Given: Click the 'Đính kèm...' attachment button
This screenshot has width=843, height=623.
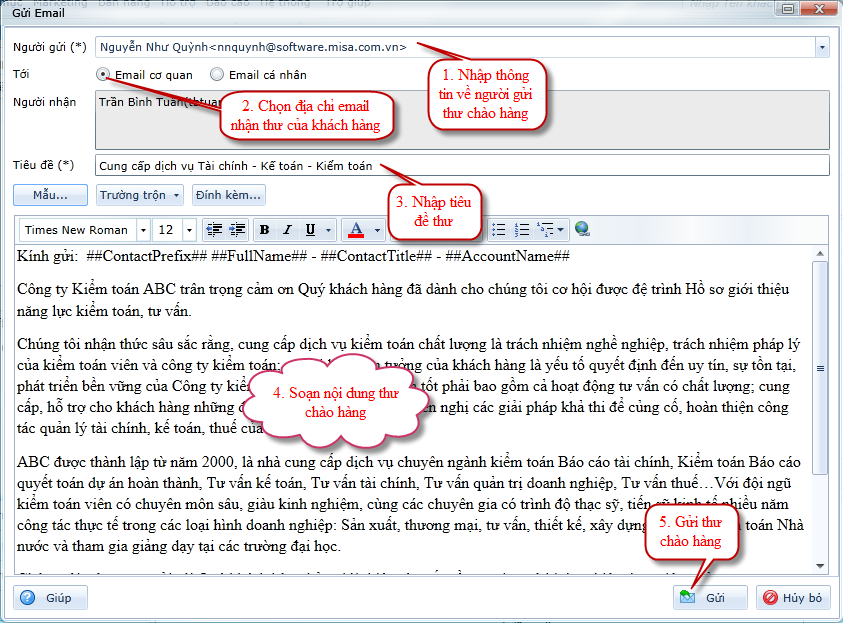Looking at the screenshot, I should (229, 194).
